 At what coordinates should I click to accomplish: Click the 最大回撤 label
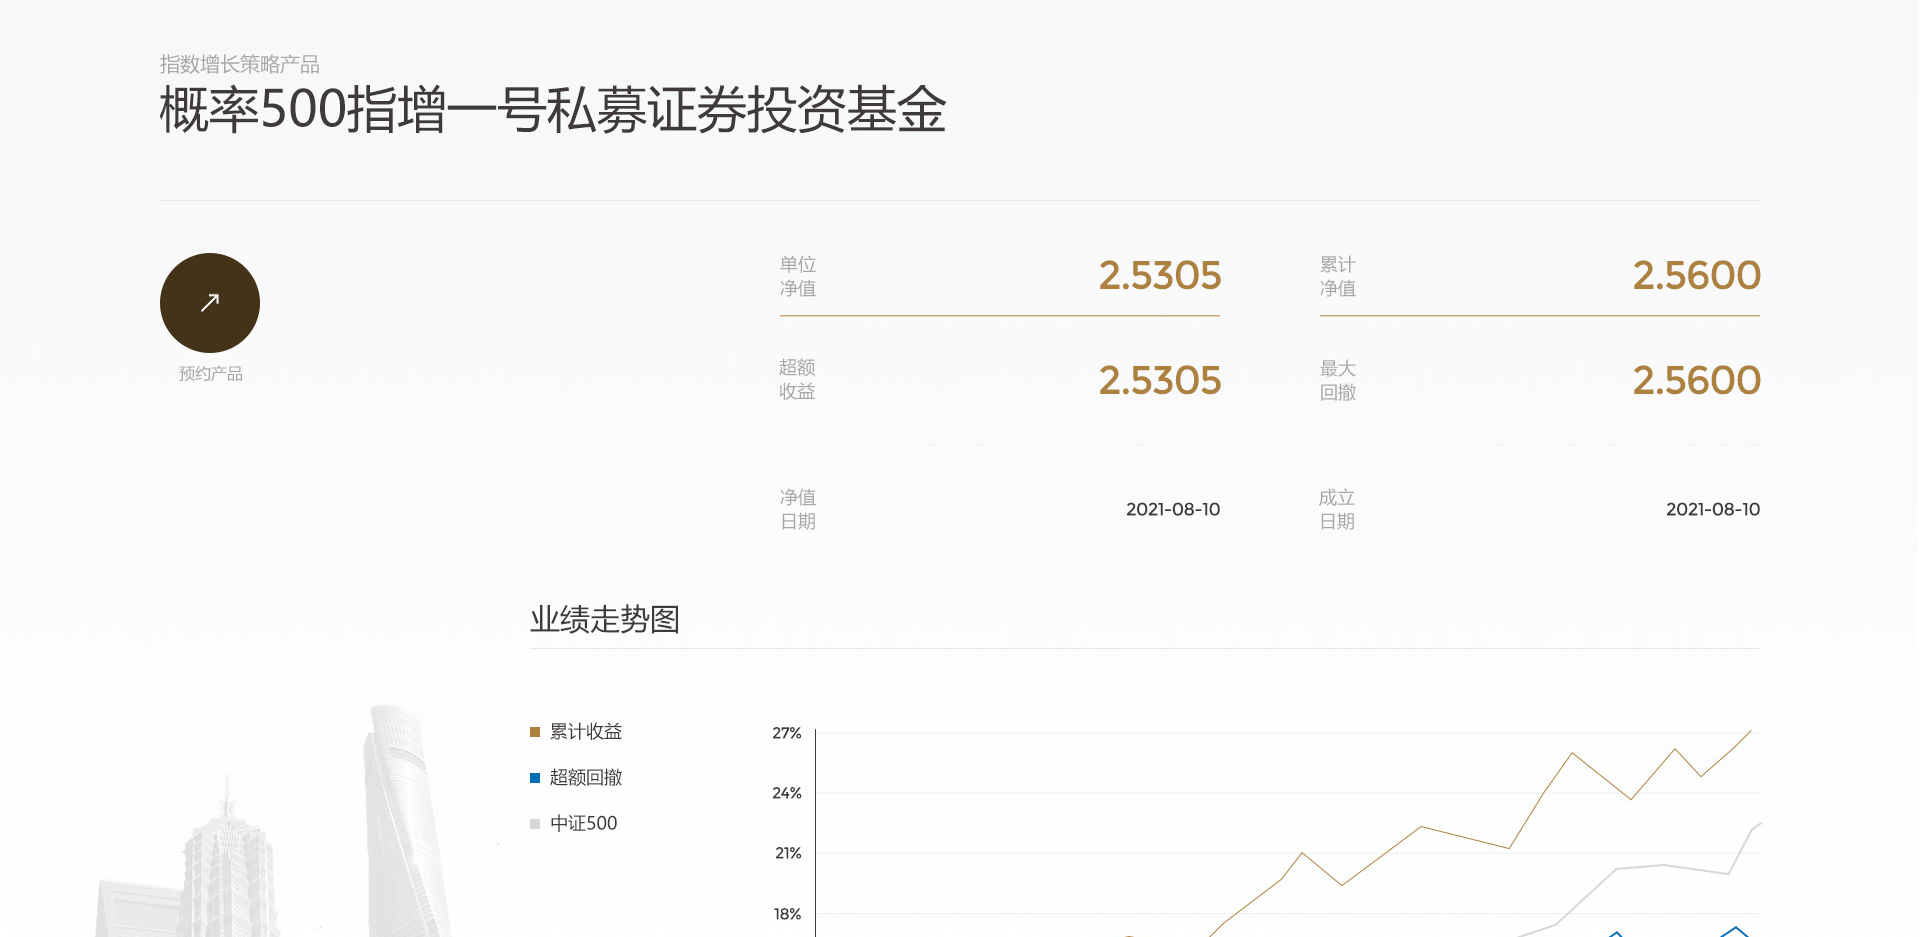pos(1338,381)
